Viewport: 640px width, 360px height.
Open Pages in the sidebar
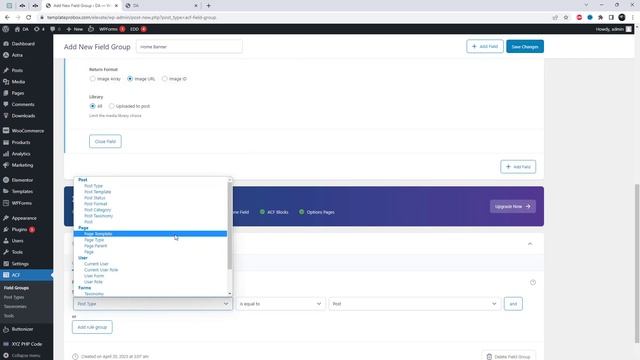coord(18,93)
